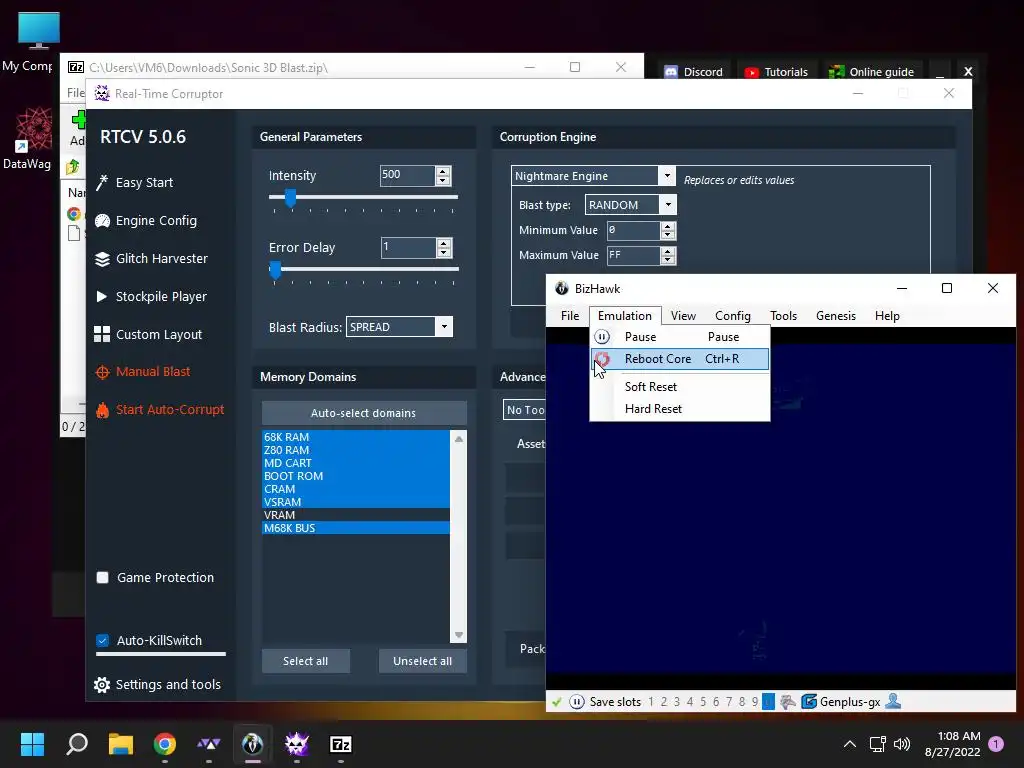Open the Nightmare Engine dropdown
The height and width of the screenshot is (768, 1024).
point(667,176)
